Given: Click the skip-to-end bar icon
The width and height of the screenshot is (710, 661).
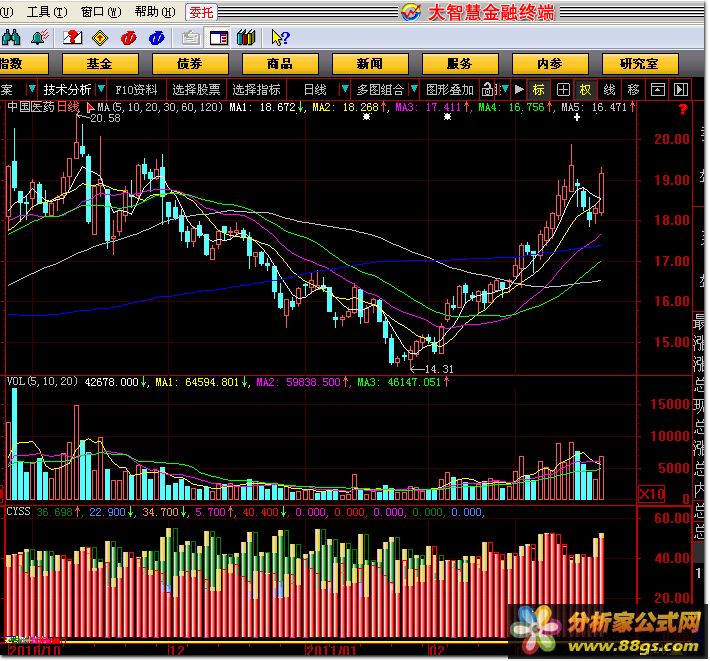Looking at the screenshot, I should pyautogui.click(x=681, y=89).
